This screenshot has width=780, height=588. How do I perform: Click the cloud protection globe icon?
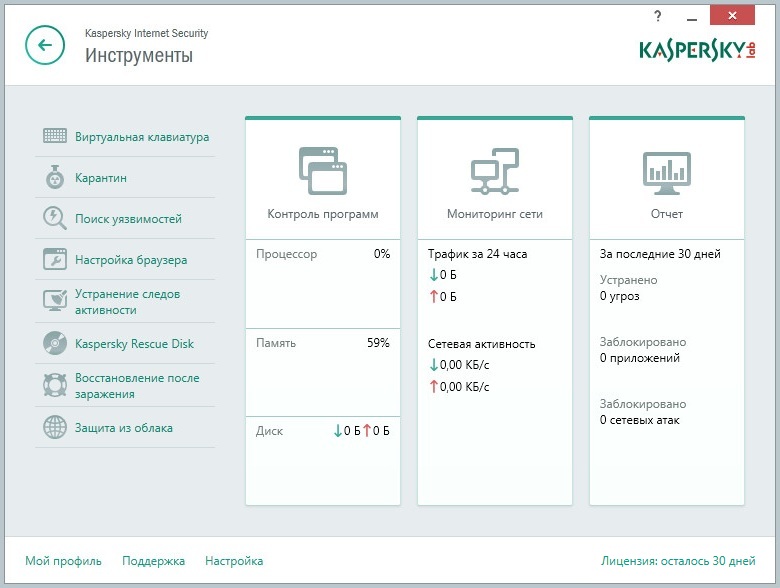tap(55, 427)
